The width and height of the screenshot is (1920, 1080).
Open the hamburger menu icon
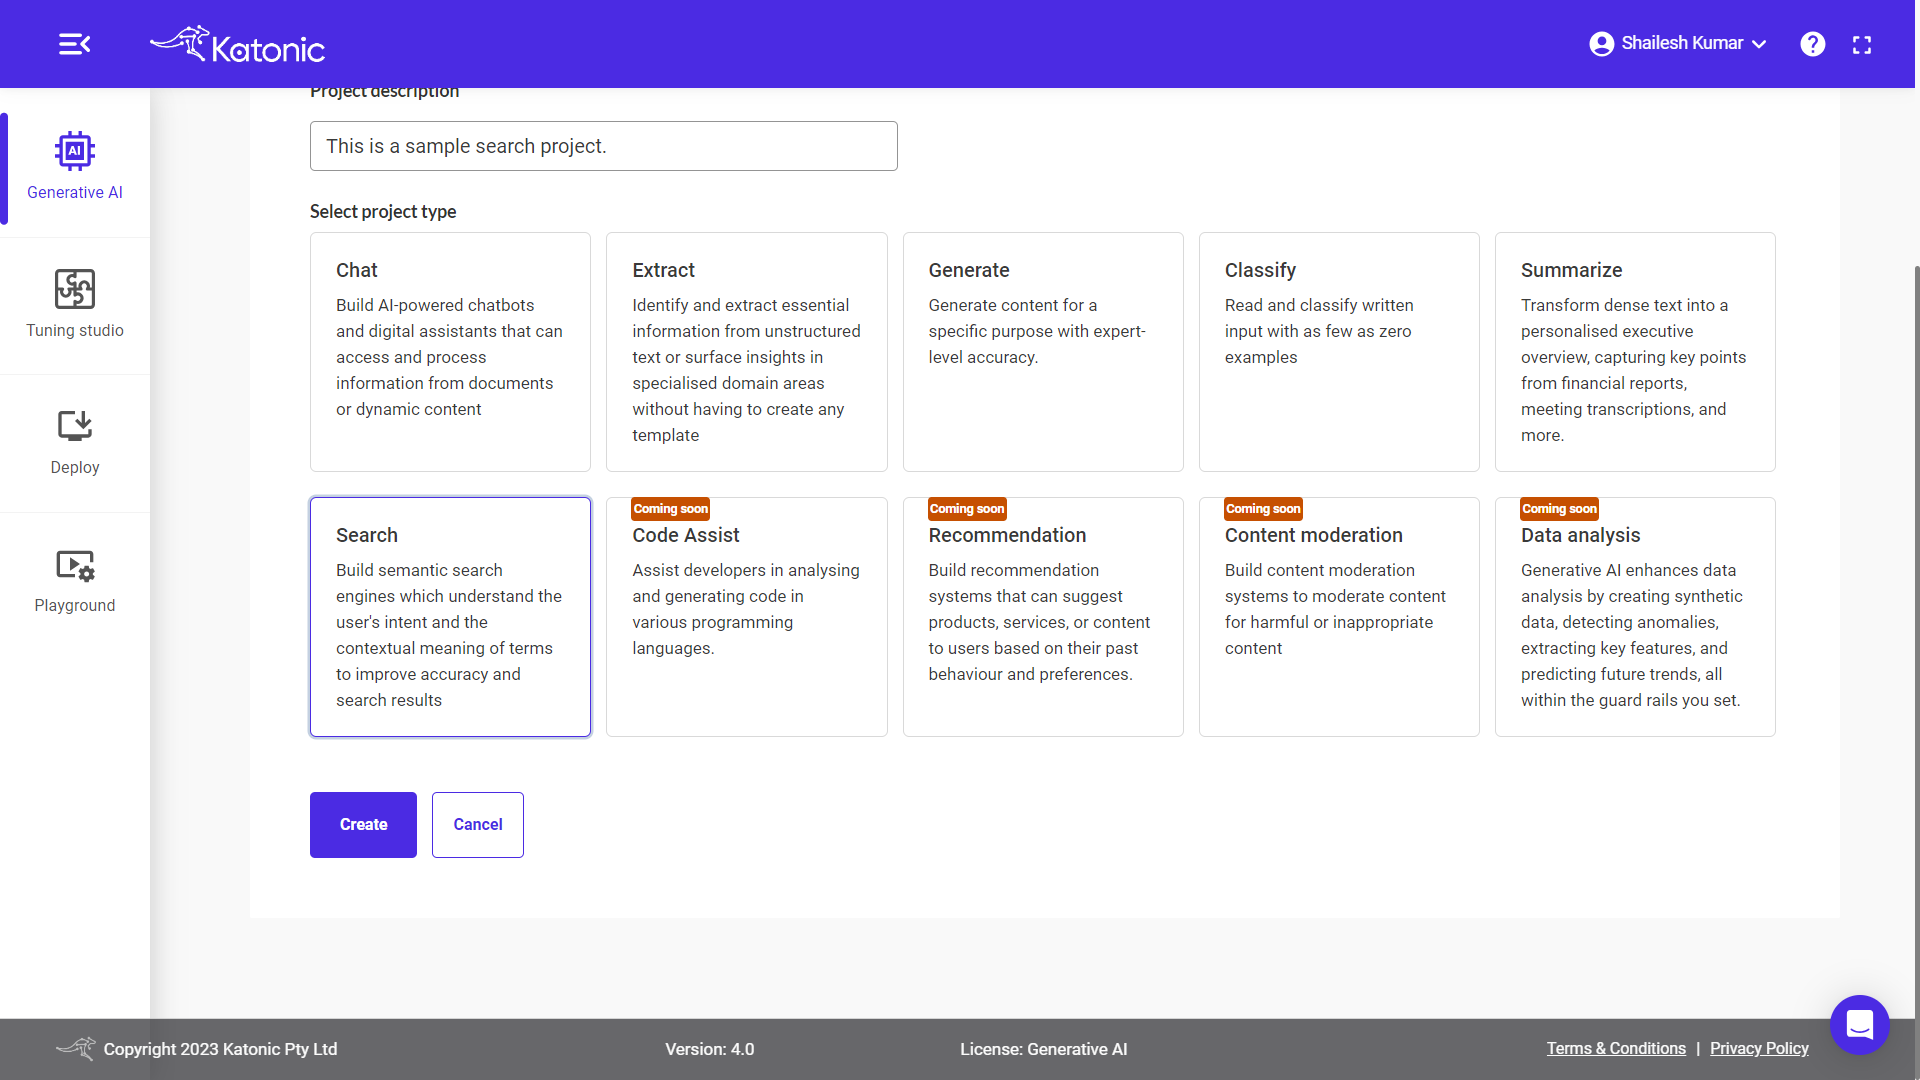click(74, 44)
